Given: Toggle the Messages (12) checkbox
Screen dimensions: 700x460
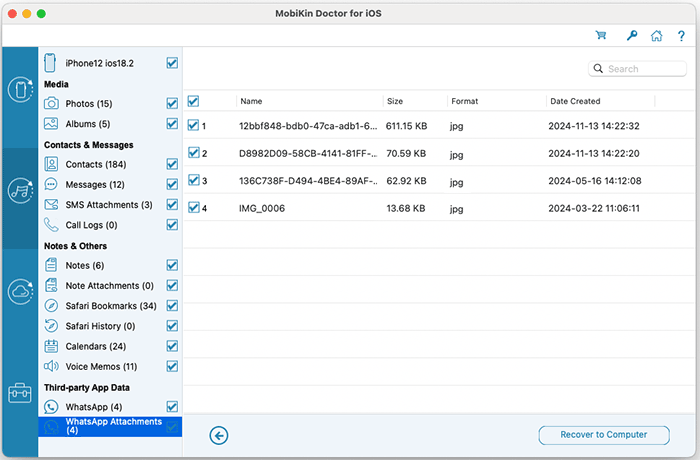Looking at the screenshot, I should pyautogui.click(x=172, y=184).
